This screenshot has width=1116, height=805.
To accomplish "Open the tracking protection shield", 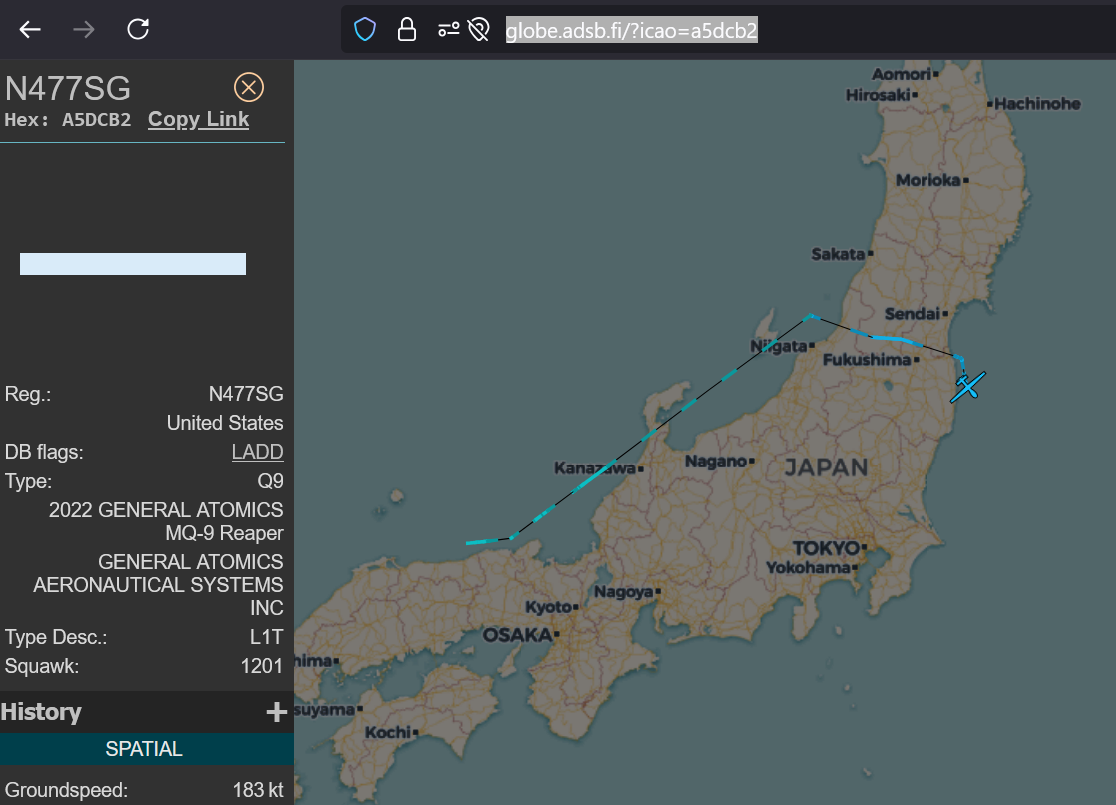I will pyautogui.click(x=365, y=30).
